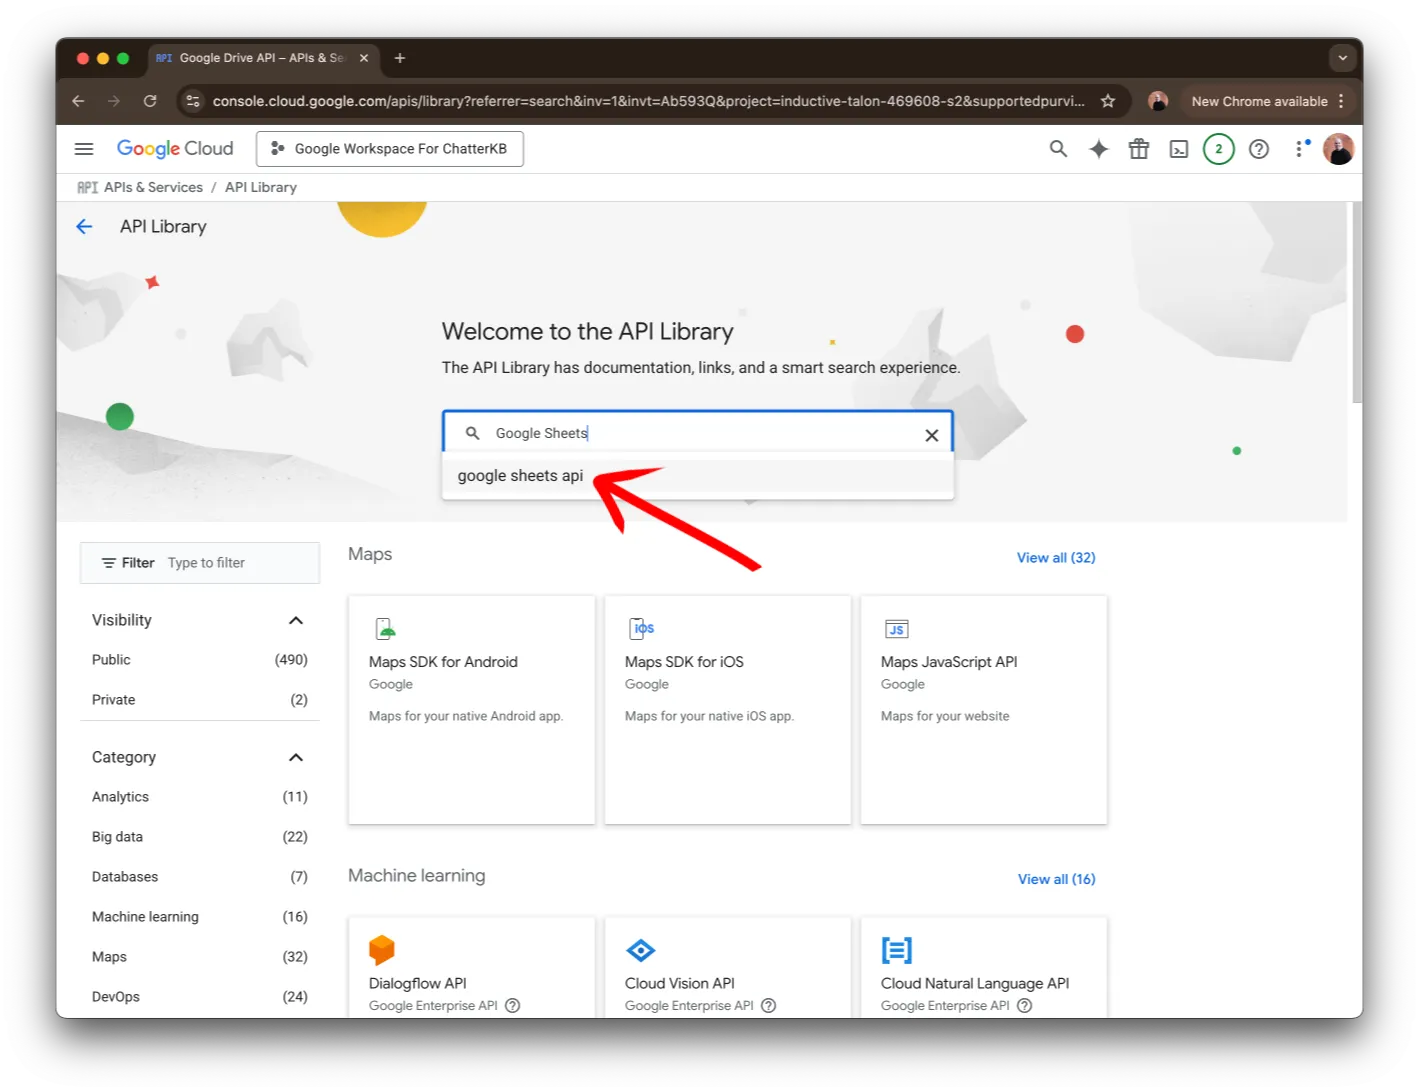This screenshot has width=1419, height=1092.
Task: Open Maps JavaScript API card title
Action: [949, 662]
